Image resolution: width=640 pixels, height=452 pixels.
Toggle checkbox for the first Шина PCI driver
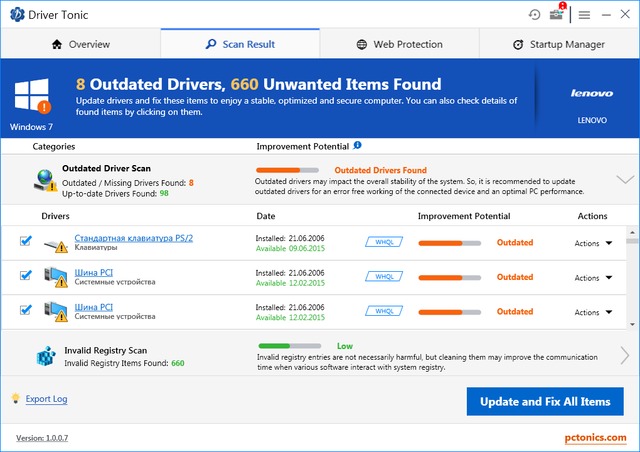[25, 276]
